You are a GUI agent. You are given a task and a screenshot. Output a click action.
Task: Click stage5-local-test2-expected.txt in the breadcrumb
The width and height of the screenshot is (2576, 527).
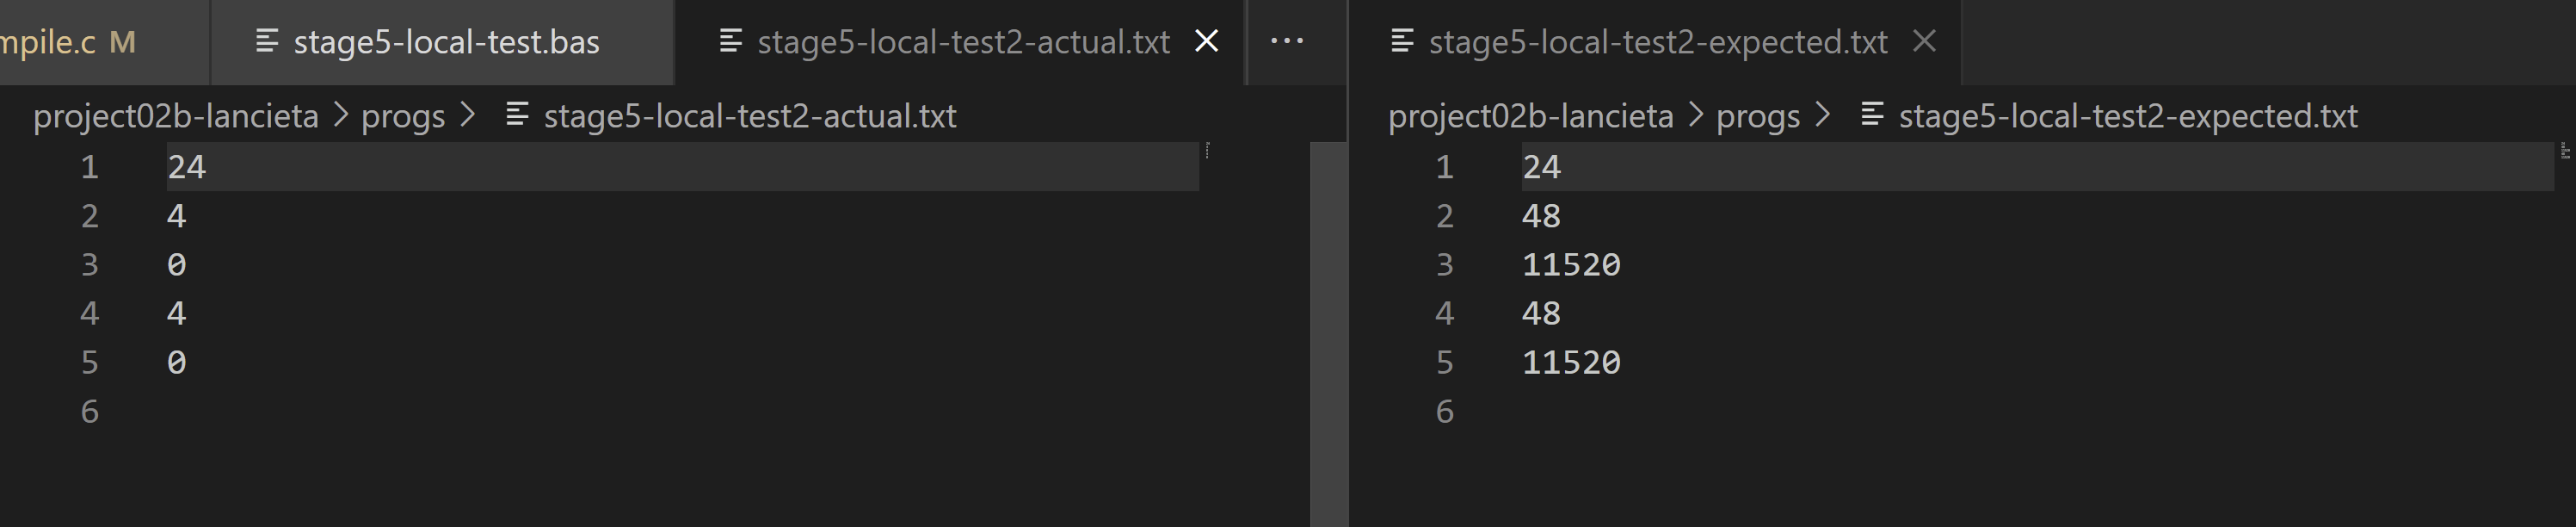[x=2127, y=116]
